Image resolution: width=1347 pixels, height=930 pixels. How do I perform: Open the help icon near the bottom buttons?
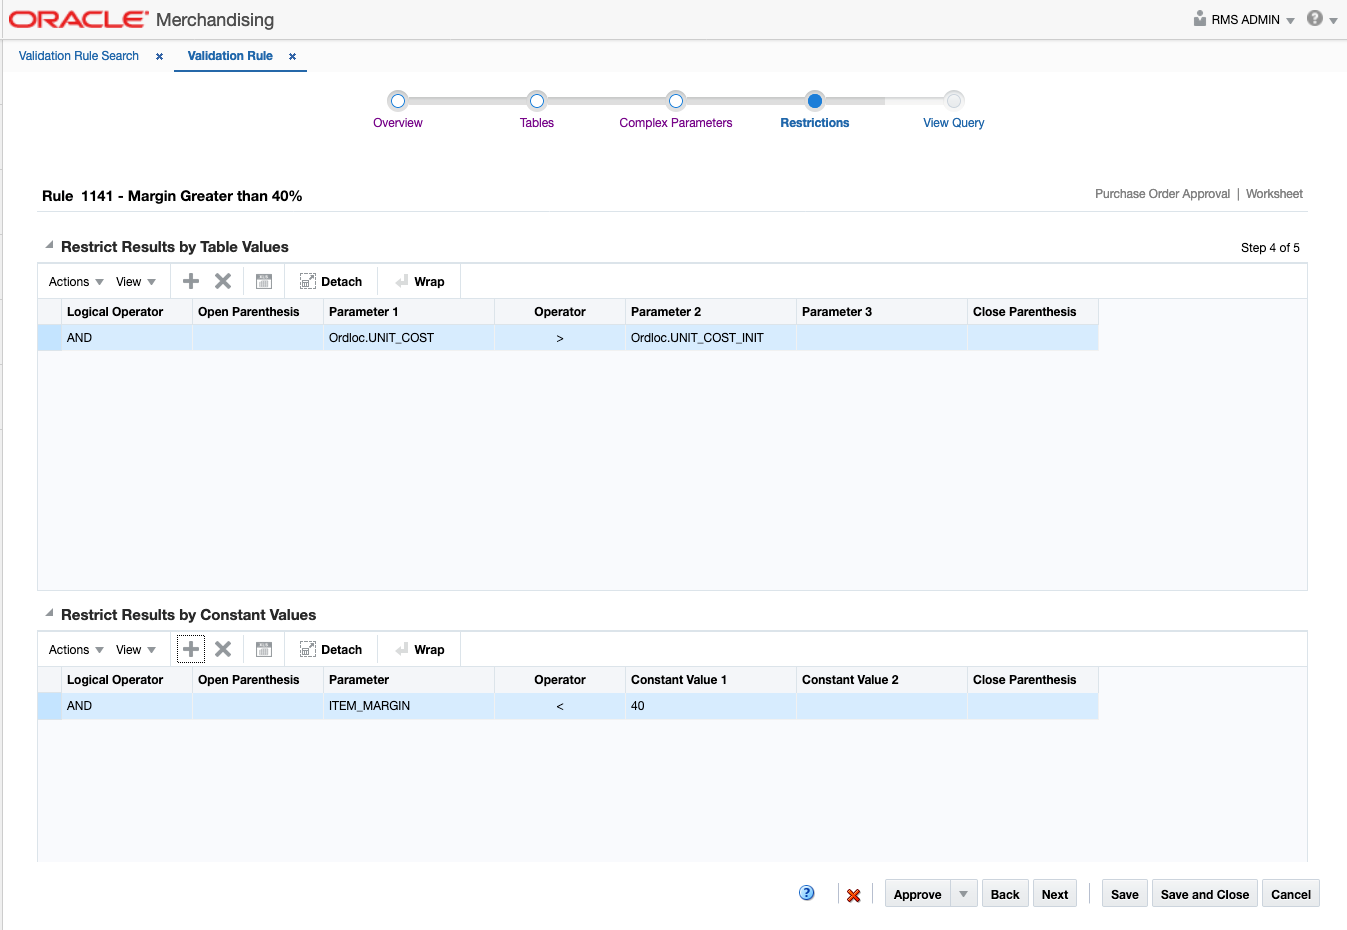click(806, 892)
